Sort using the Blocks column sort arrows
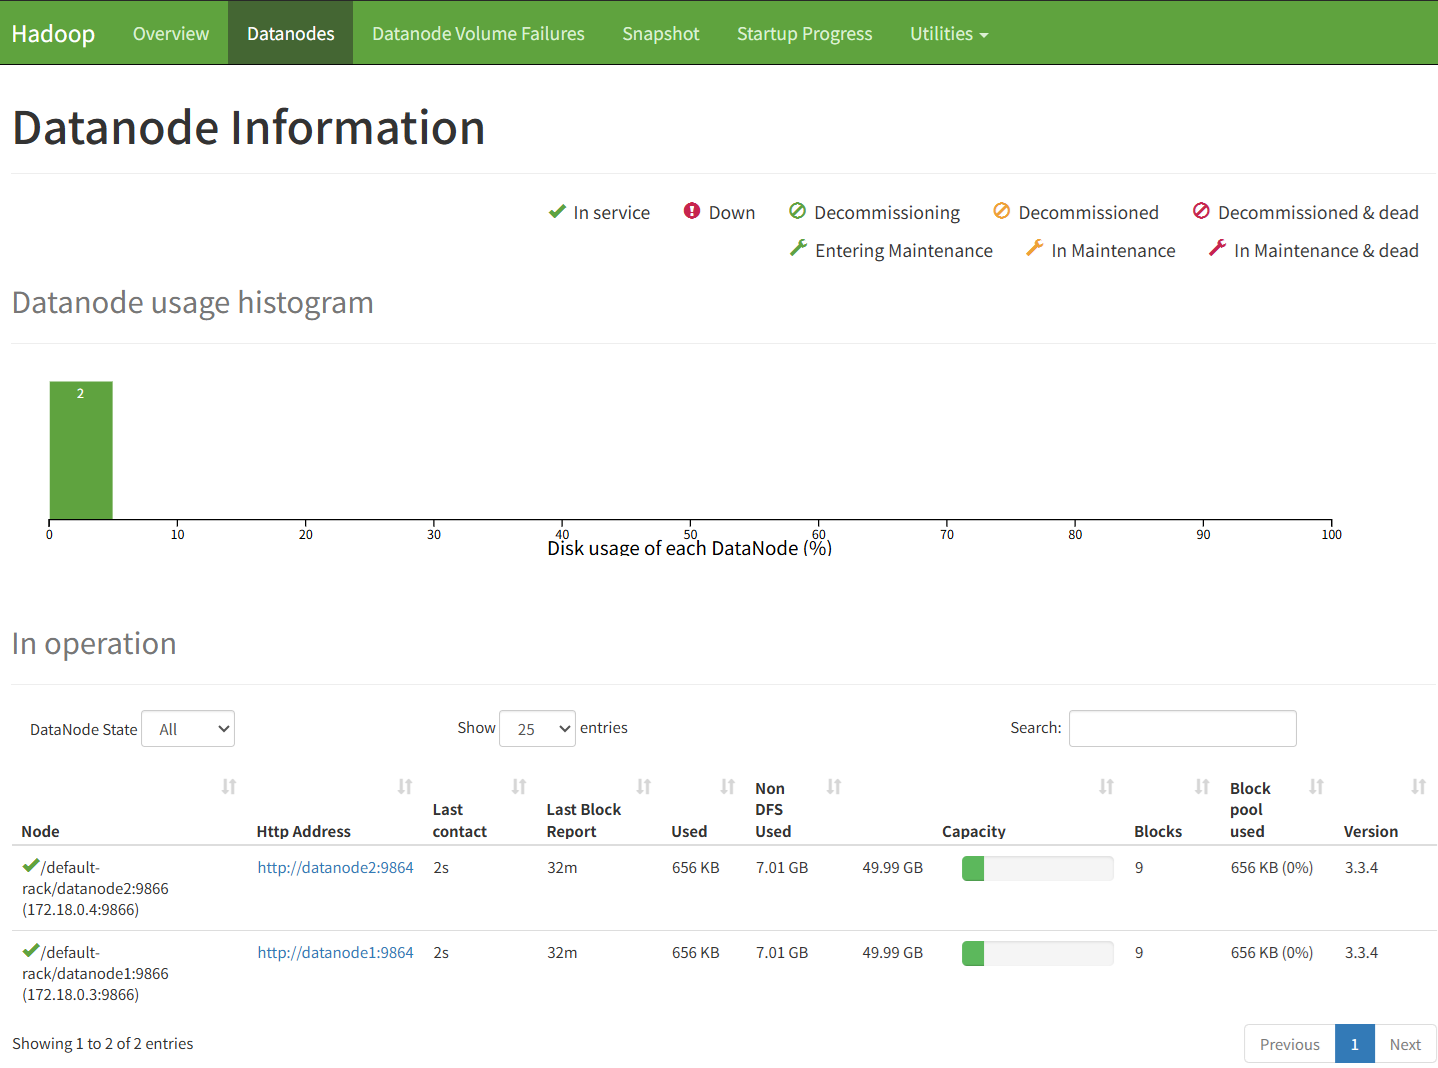1438x1068 pixels. (x=1202, y=787)
